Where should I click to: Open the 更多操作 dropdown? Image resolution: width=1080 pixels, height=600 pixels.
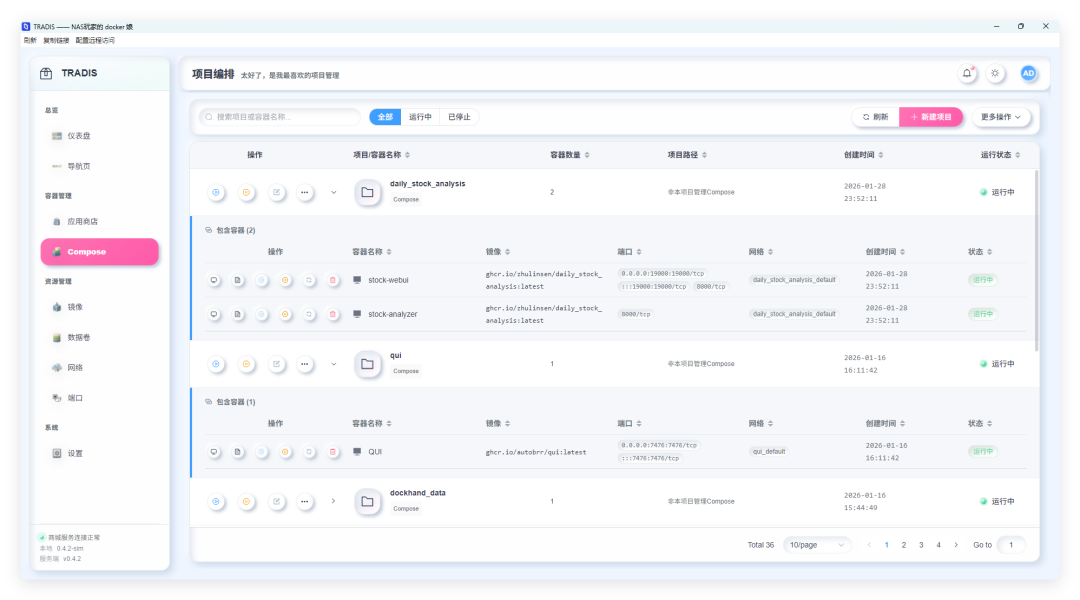point(1001,117)
